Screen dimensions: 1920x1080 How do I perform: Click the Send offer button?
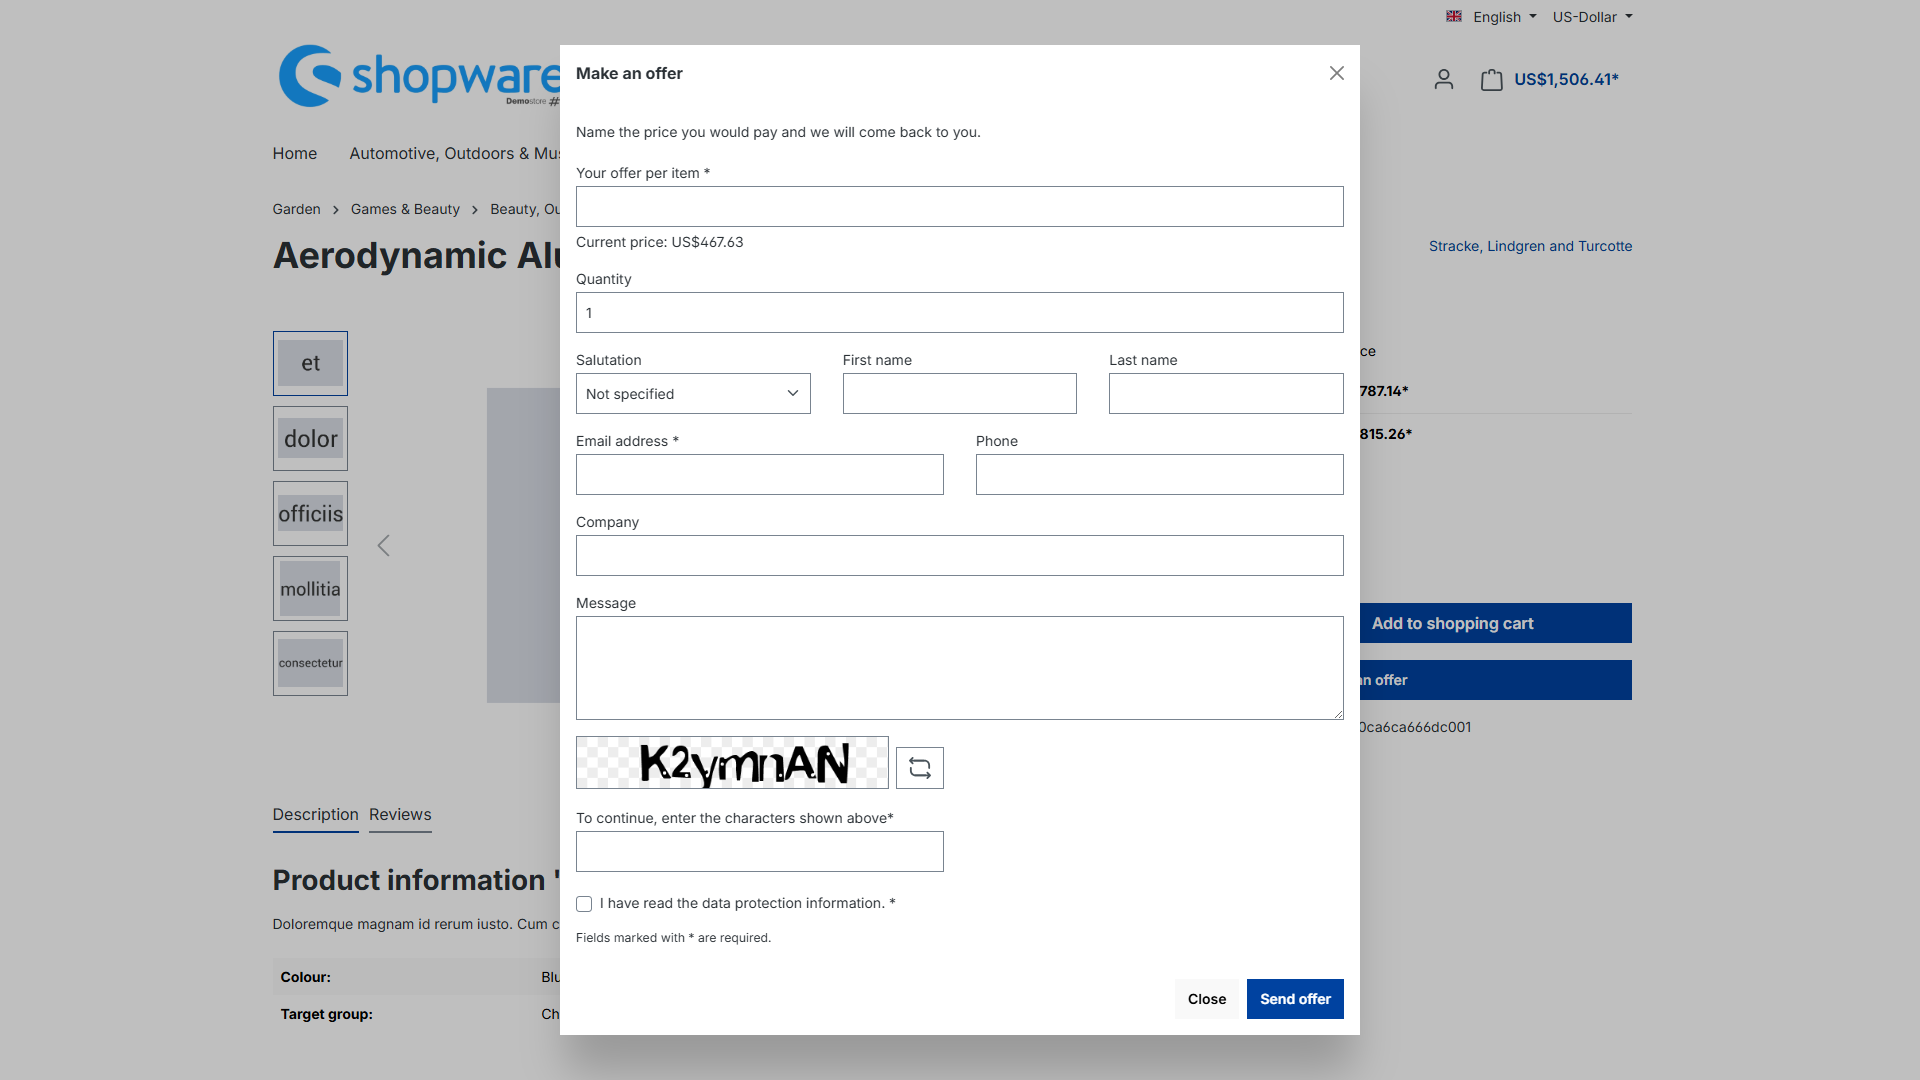[1295, 999]
